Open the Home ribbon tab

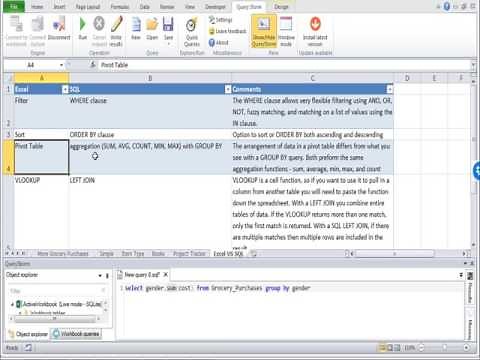click(37, 7)
